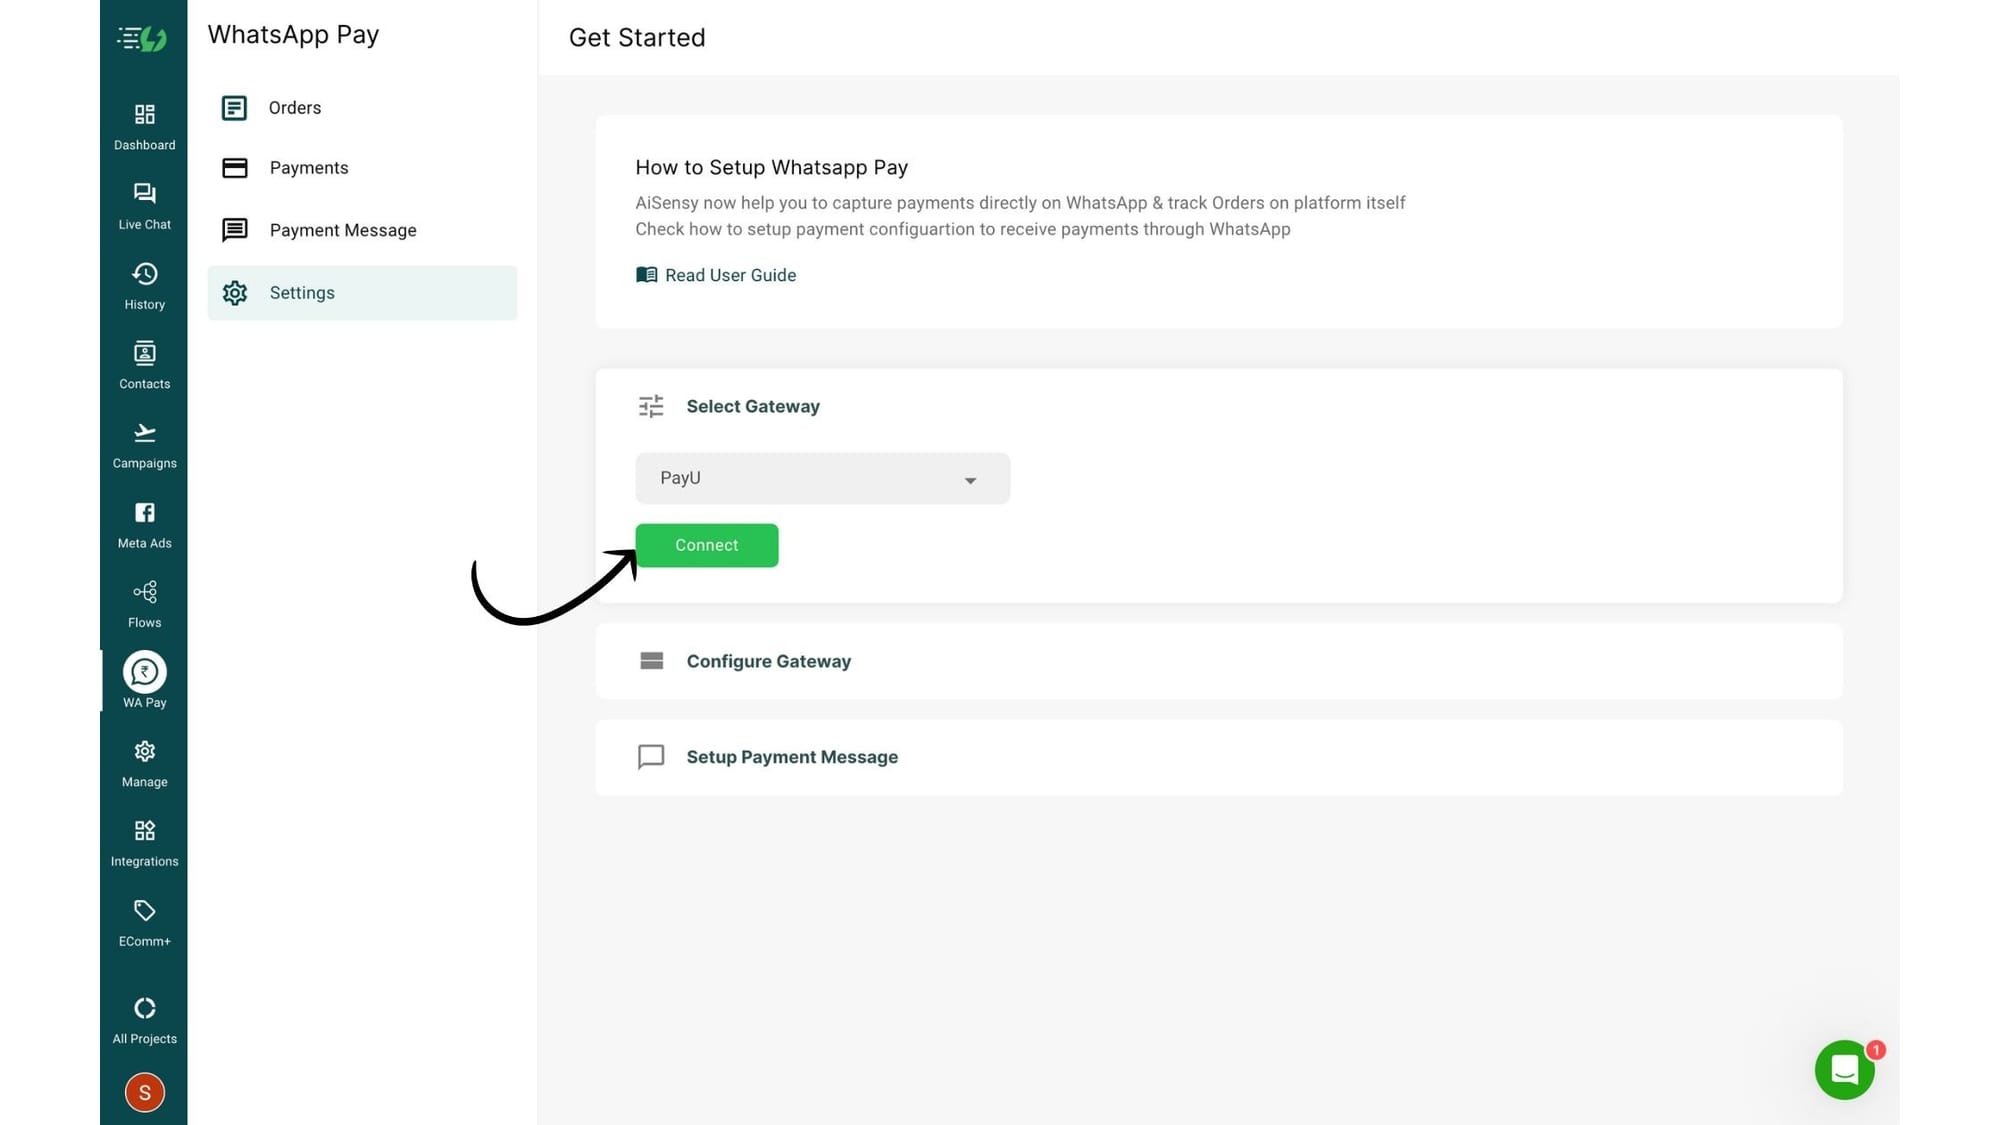Select Payments menu item
The width and height of the screenshot is (2000, 1125).
tap(308, 168)
